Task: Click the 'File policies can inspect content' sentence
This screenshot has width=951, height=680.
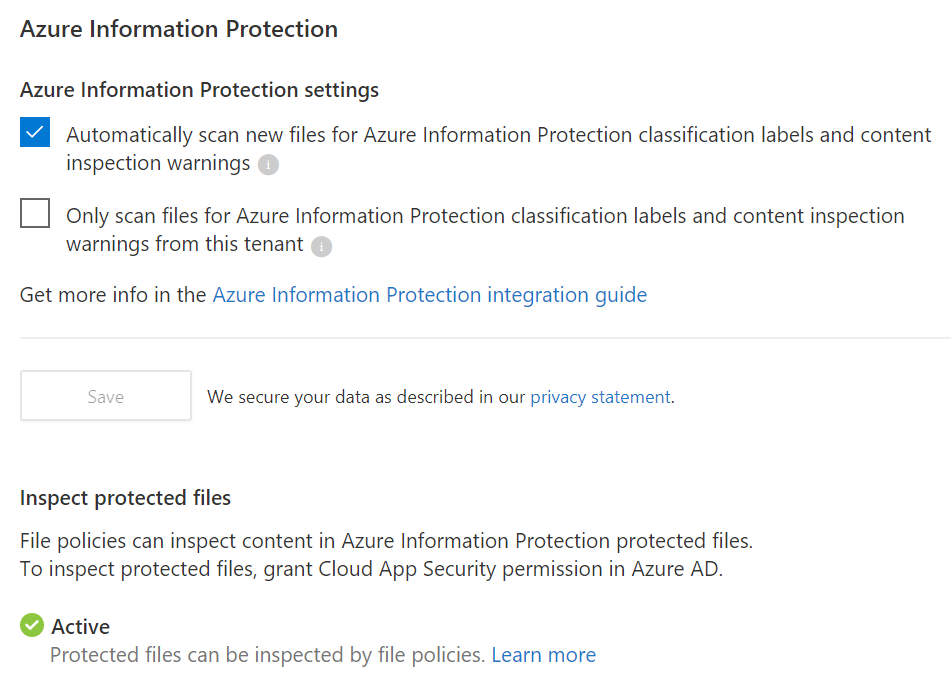Action: pos(386,541)
